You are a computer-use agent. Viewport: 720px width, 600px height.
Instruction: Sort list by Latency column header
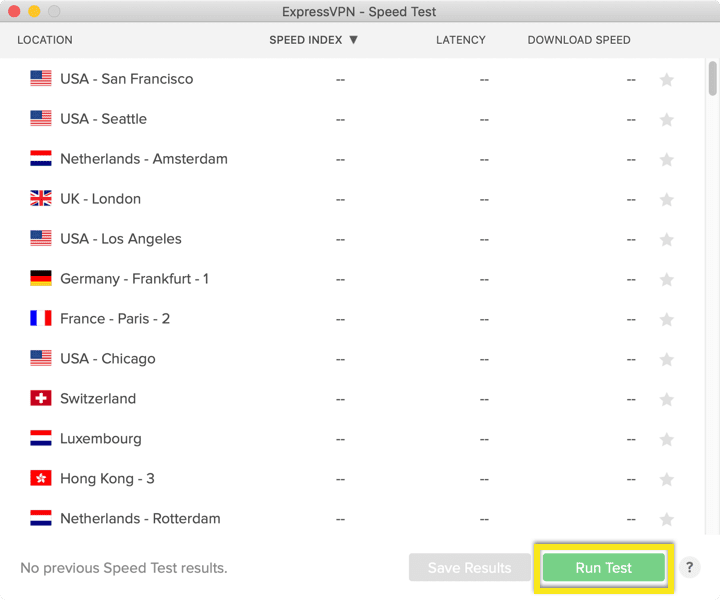tap(460, 40)
